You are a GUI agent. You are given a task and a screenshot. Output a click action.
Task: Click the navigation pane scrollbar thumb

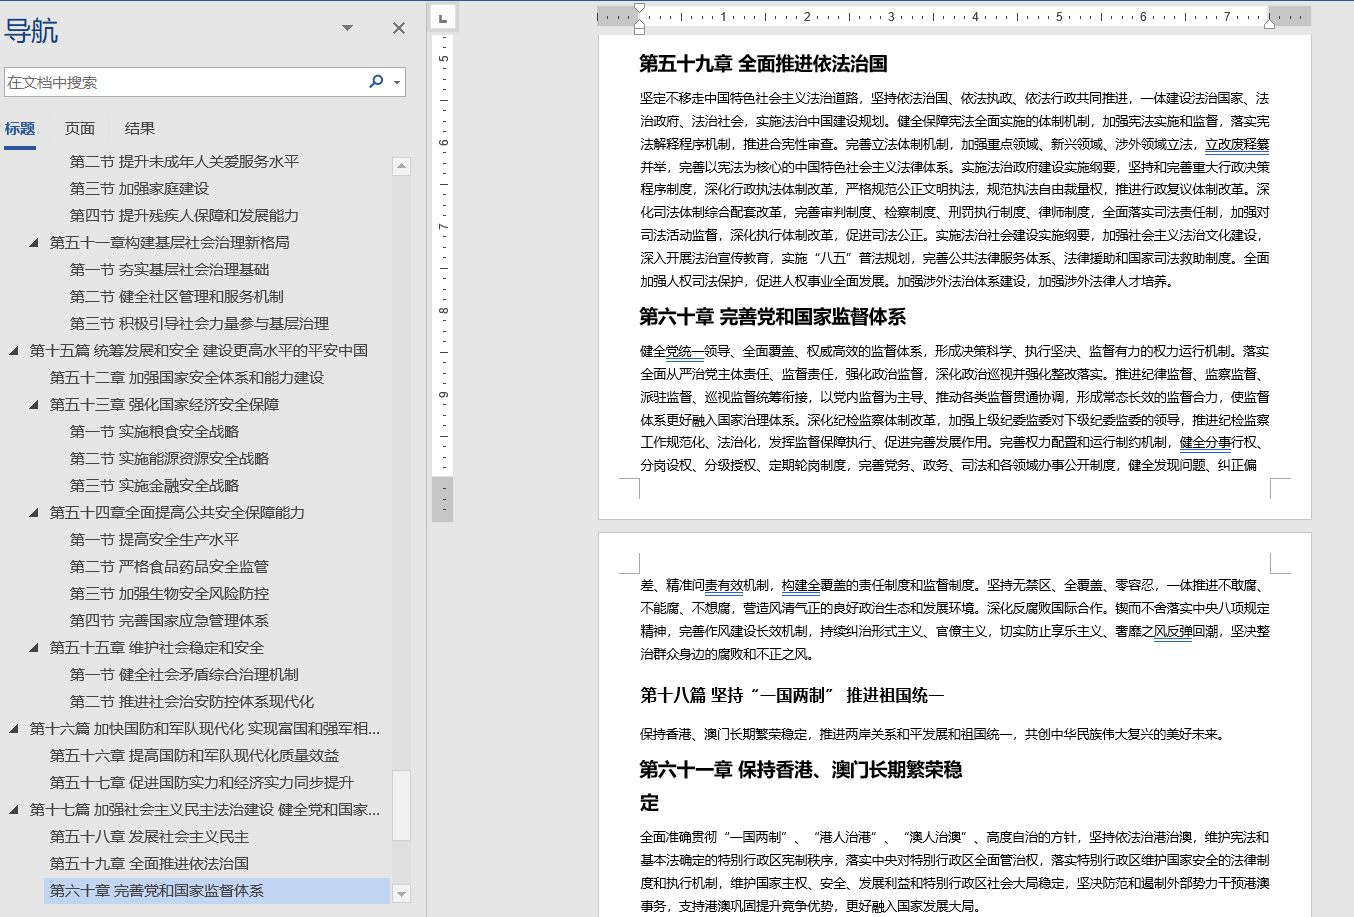click(x=401, y=805)
